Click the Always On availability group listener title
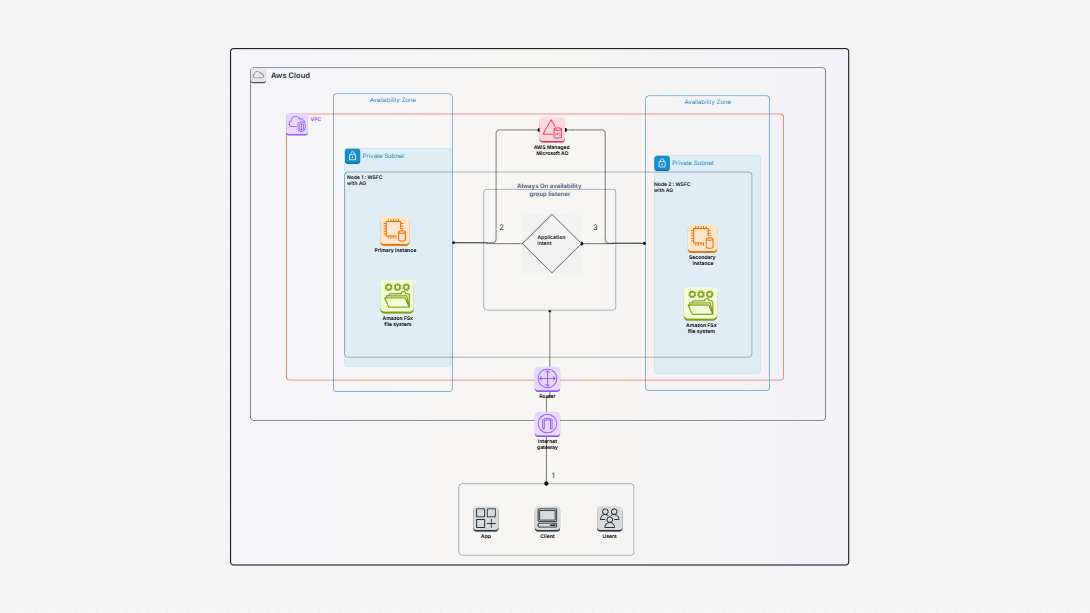The width and height of the screenshot is (1090, 613). [549, 190]
